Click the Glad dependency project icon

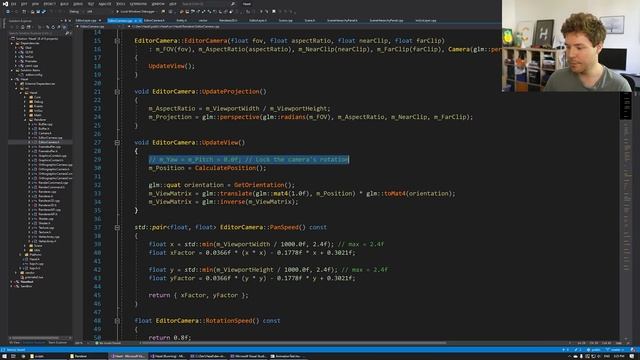click(21, 47)
